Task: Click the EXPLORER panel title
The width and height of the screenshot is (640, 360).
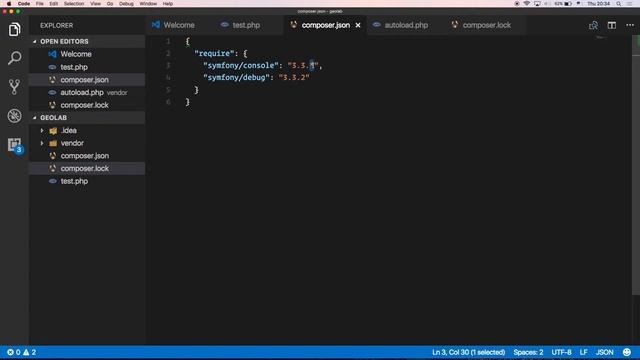Action: click(x=57, y=25)
